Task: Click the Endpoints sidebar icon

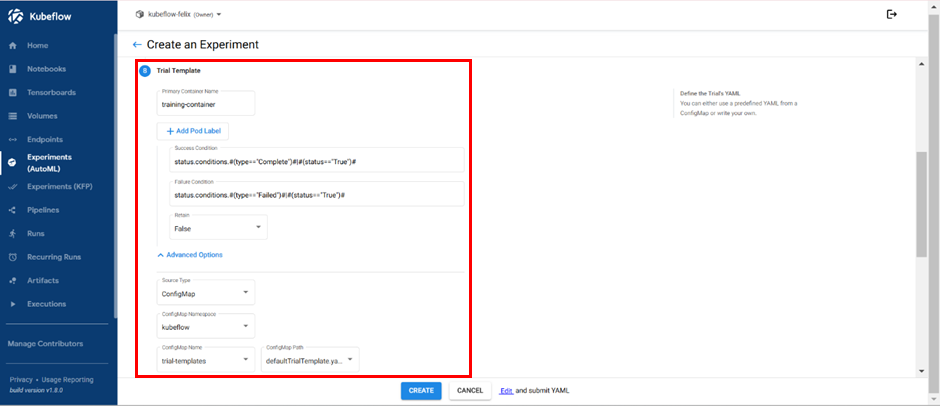Action: point(13,140)
